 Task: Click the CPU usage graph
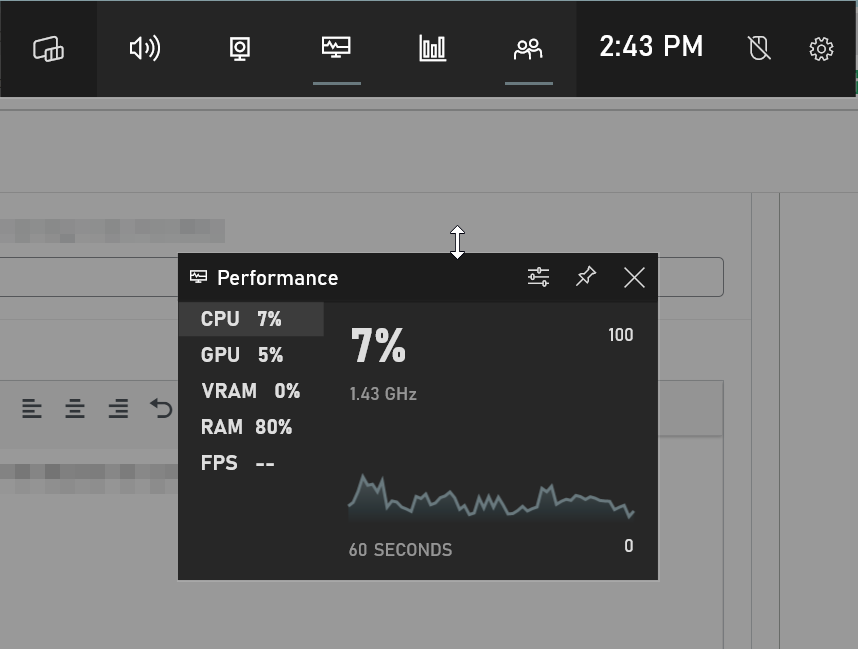click(x=490, y=498)
